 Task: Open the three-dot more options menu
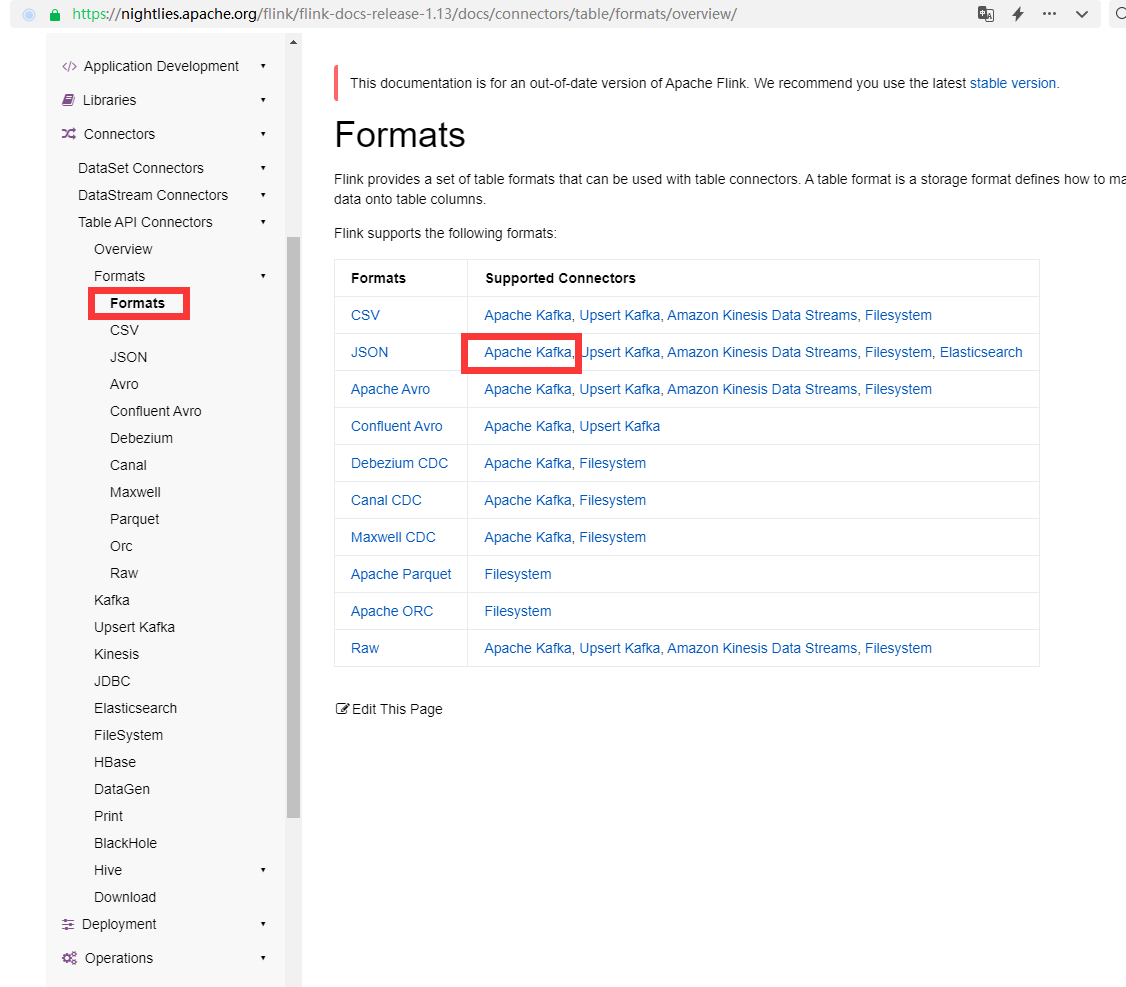click(x=1049, y=14)
